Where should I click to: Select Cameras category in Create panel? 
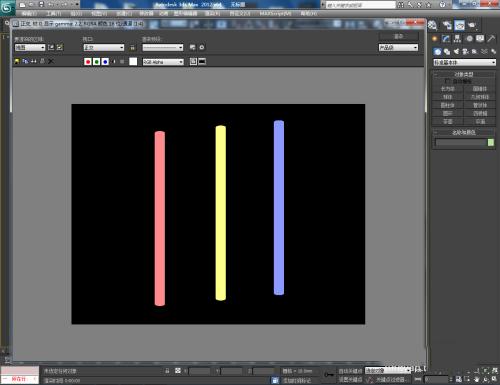[466, 51]
